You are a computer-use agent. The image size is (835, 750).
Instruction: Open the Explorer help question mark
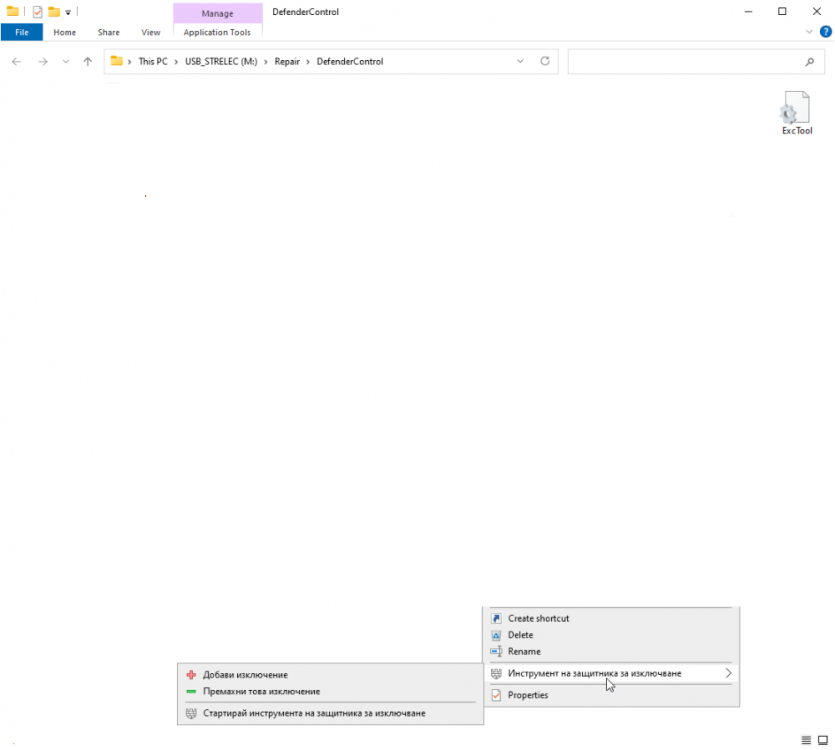tap(825, 32)
